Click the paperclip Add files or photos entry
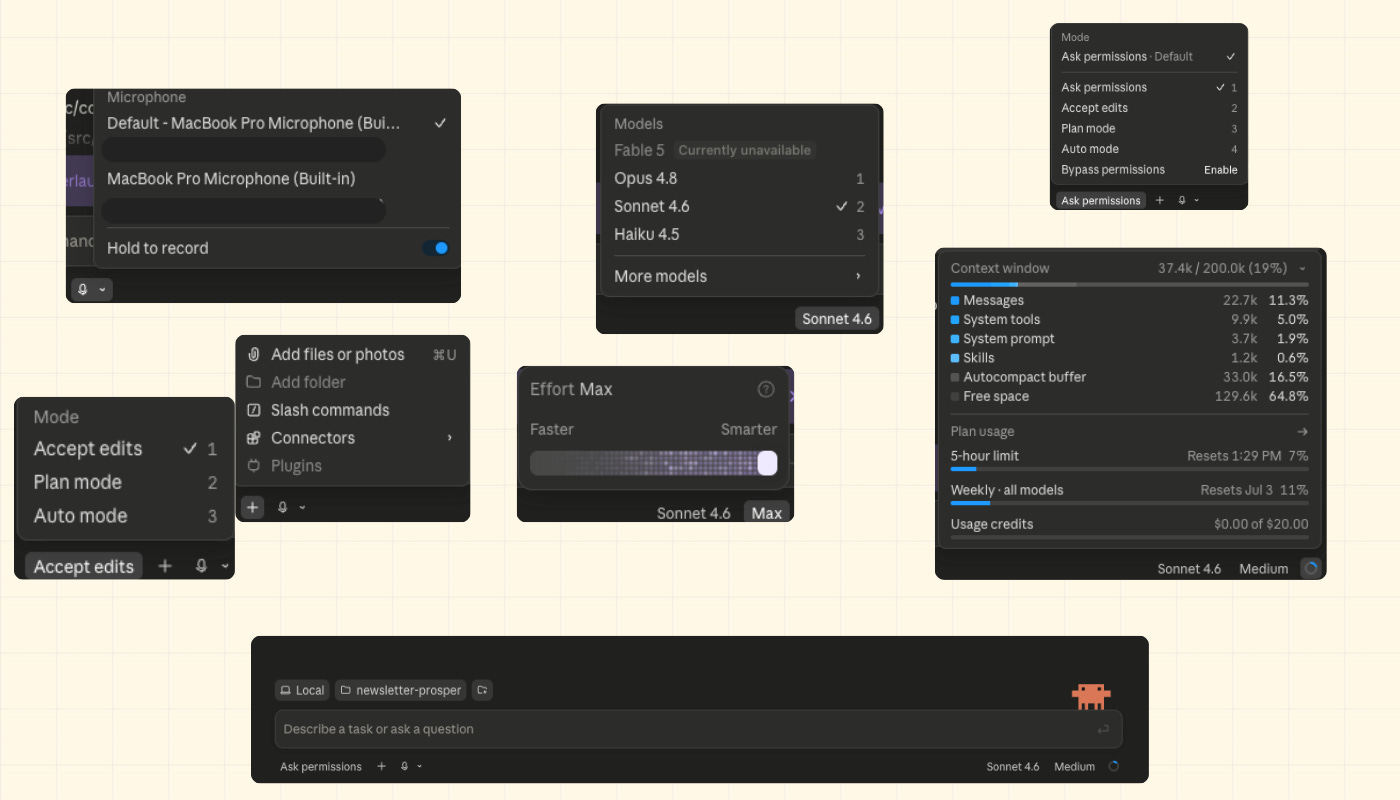 [x=351, y=354]
